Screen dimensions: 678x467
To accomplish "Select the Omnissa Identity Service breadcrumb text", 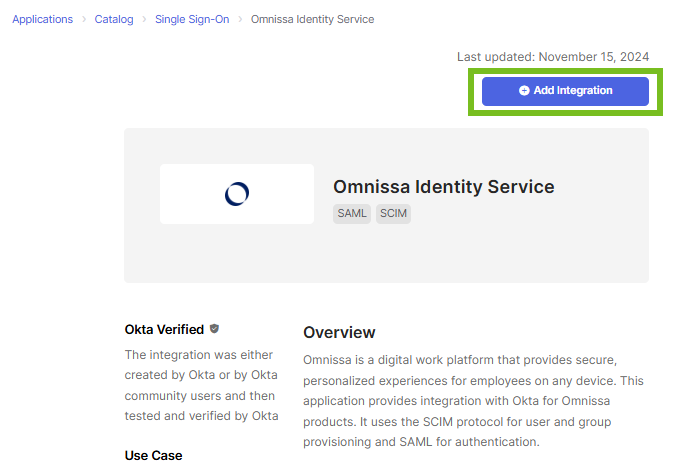I will point(312,19).
